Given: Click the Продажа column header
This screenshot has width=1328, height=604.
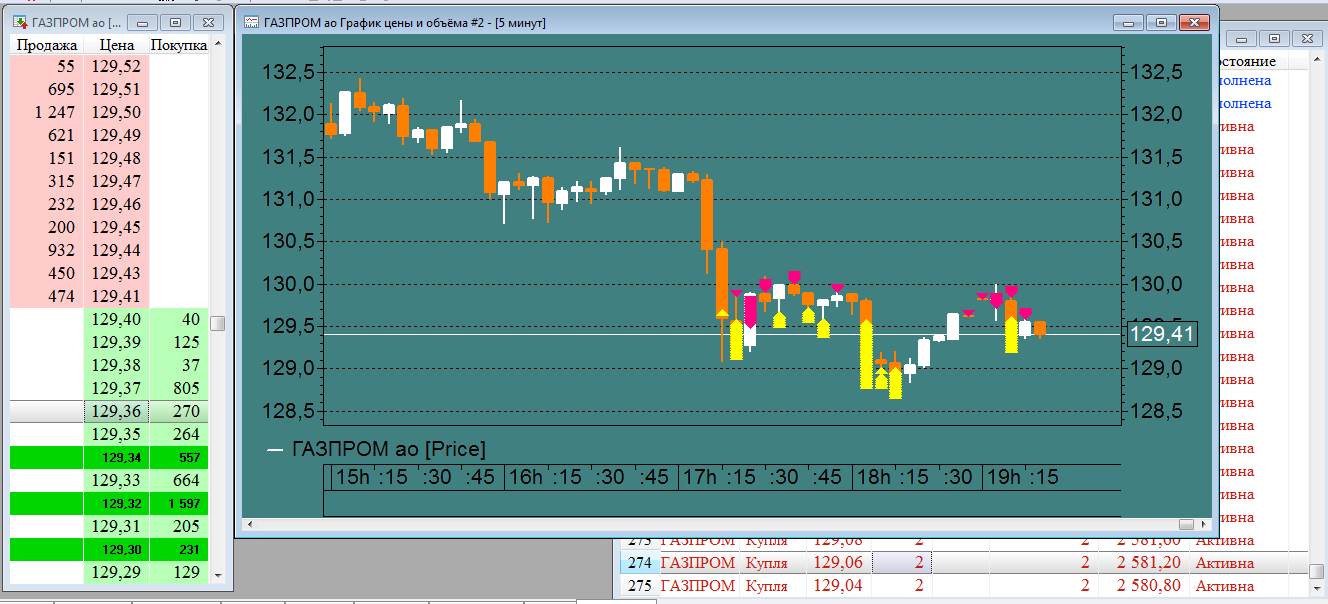Looking at the screenshot, I should tap(47, 45).
